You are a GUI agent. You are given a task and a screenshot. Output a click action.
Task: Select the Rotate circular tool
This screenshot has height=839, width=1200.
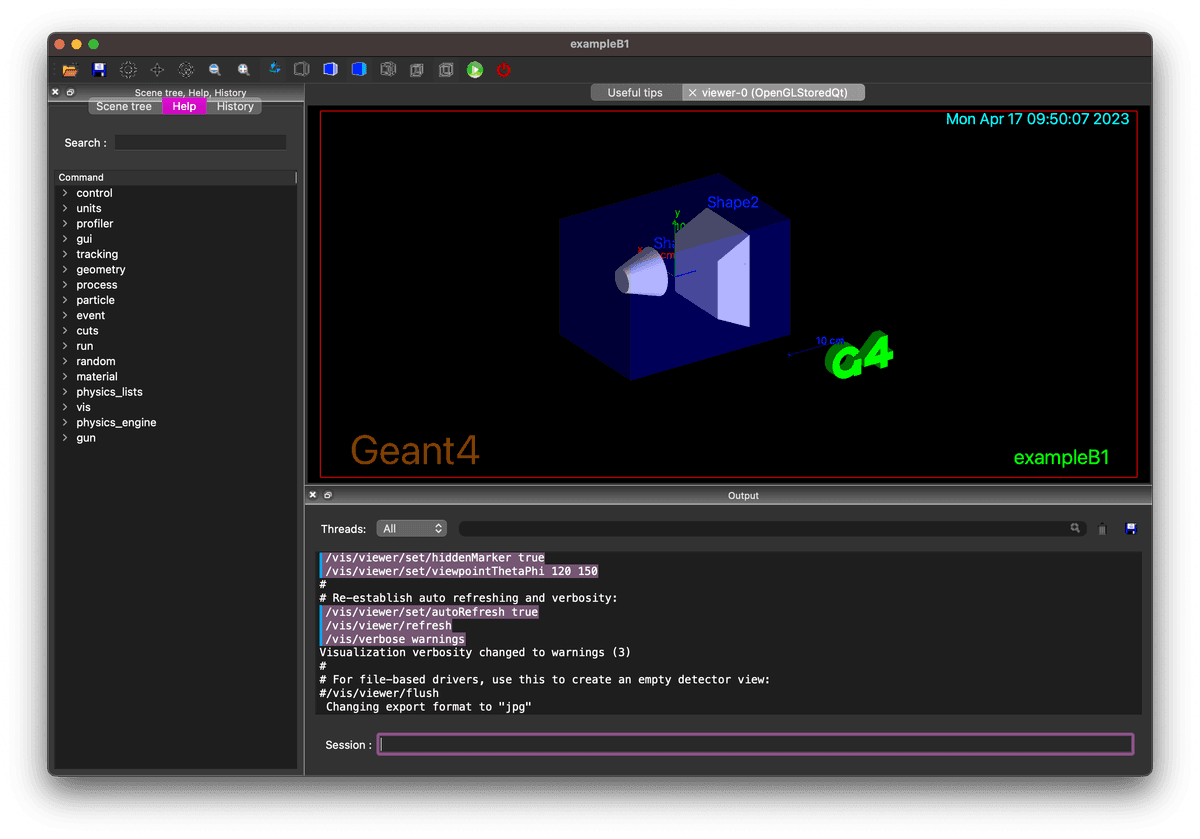tap(186, 70)
